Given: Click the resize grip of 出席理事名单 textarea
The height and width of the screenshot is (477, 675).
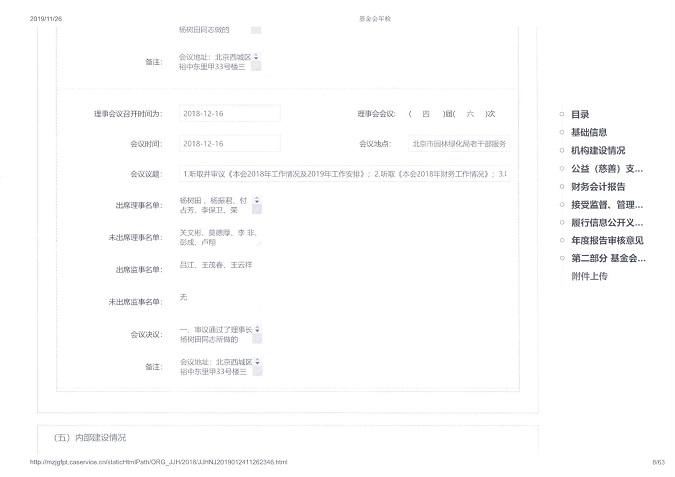Looking at the screenshot, I should 257,210.
